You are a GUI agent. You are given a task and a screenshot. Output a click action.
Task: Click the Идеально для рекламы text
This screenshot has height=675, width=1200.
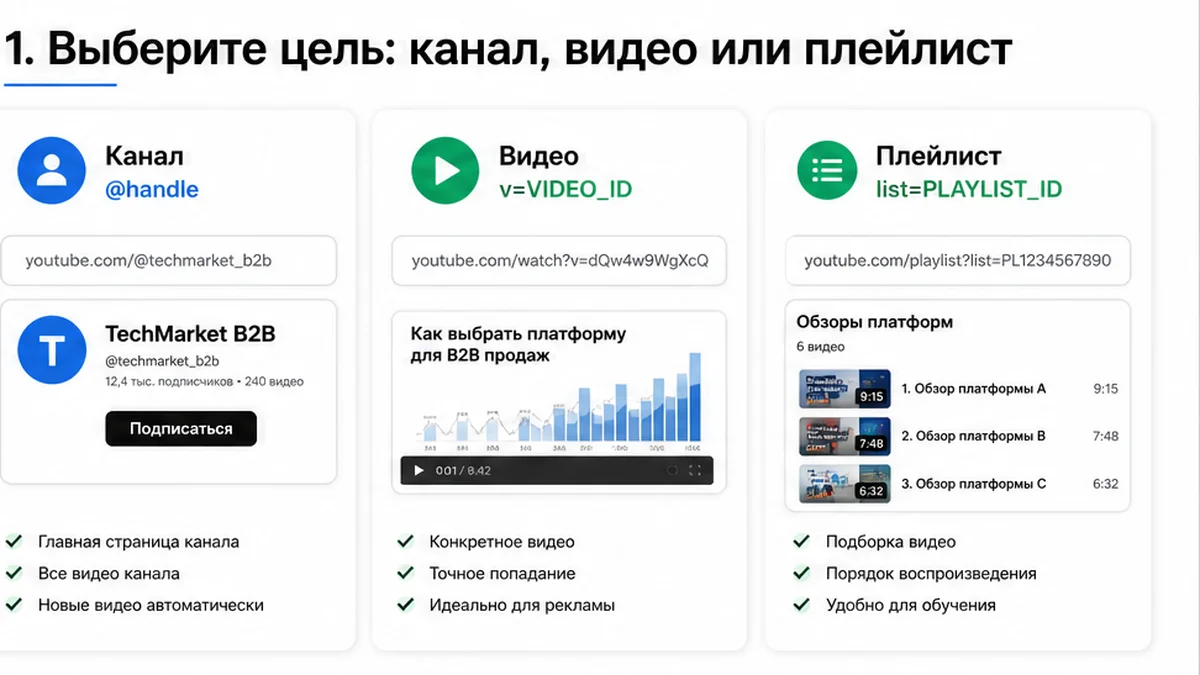click(x=522, y=605)
